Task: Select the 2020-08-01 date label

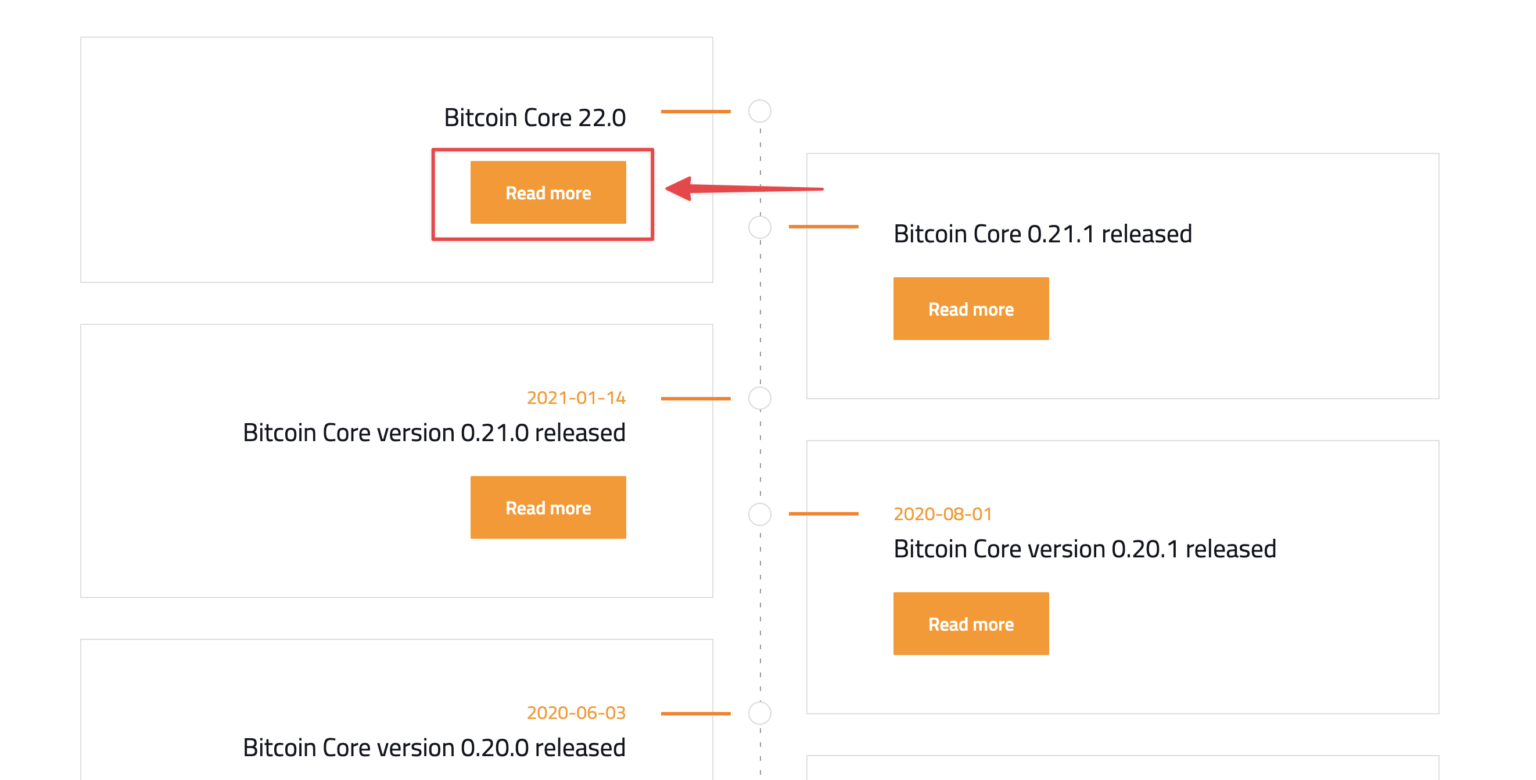Action: [x=943, y=513]
